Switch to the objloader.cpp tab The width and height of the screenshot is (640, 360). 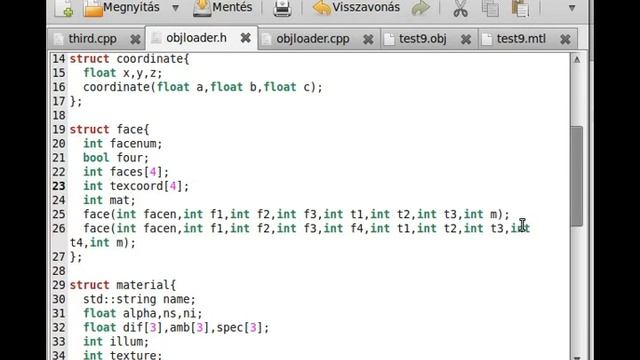click(313, 39)
